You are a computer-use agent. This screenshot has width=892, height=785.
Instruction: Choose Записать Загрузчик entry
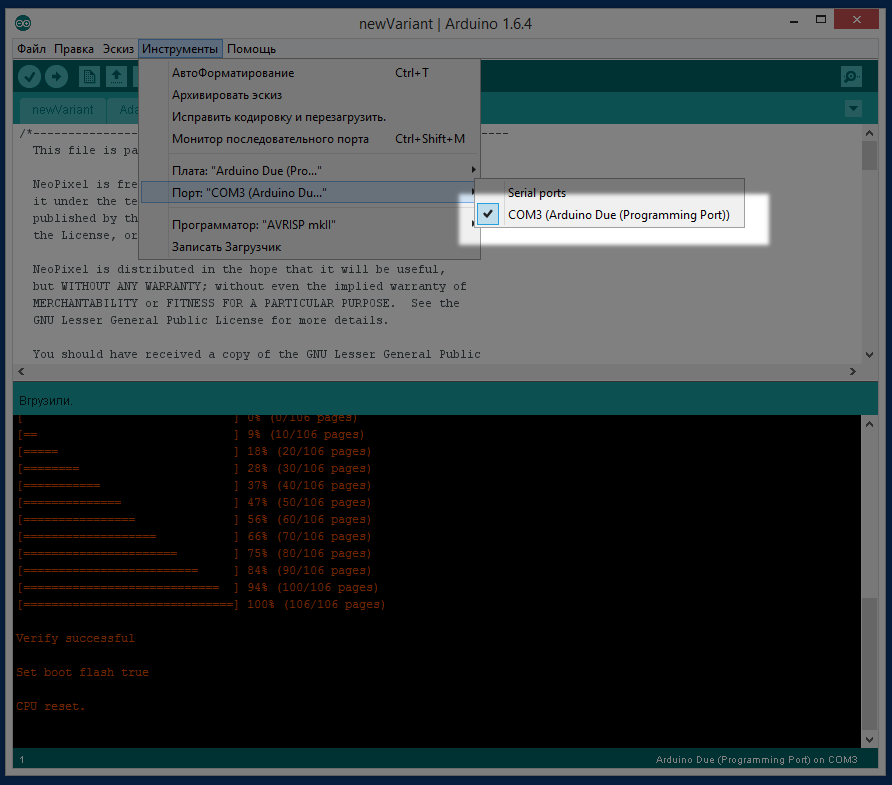(x=310, y=247)
